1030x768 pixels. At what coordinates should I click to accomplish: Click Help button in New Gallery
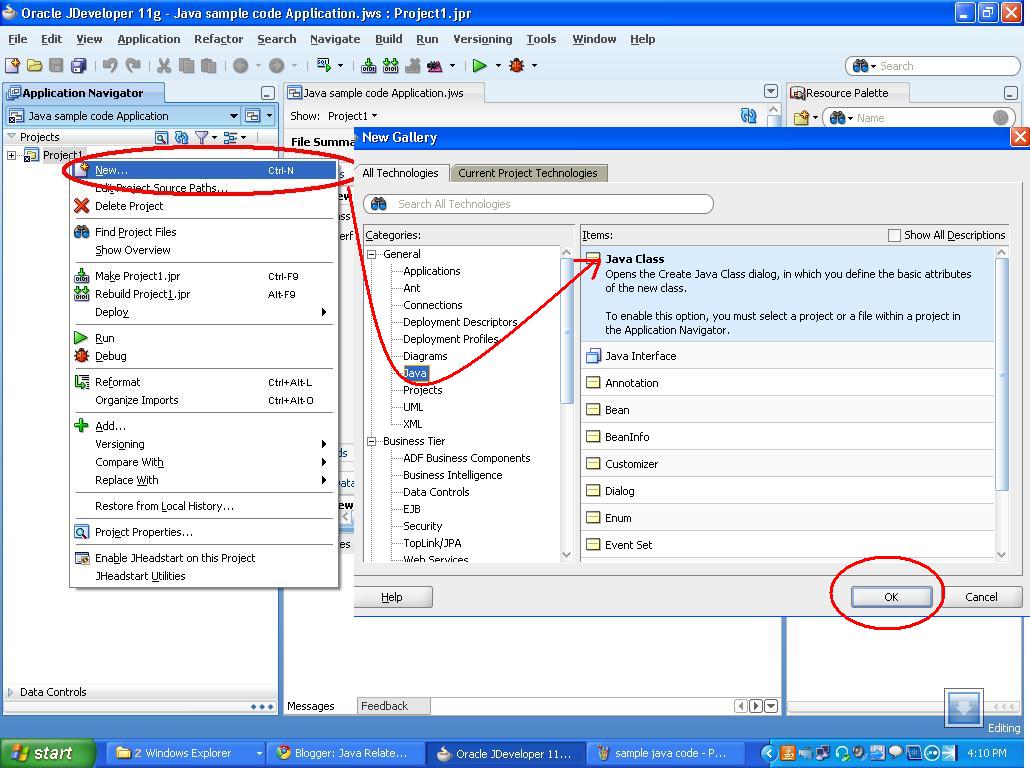click(x=392, y=597)
